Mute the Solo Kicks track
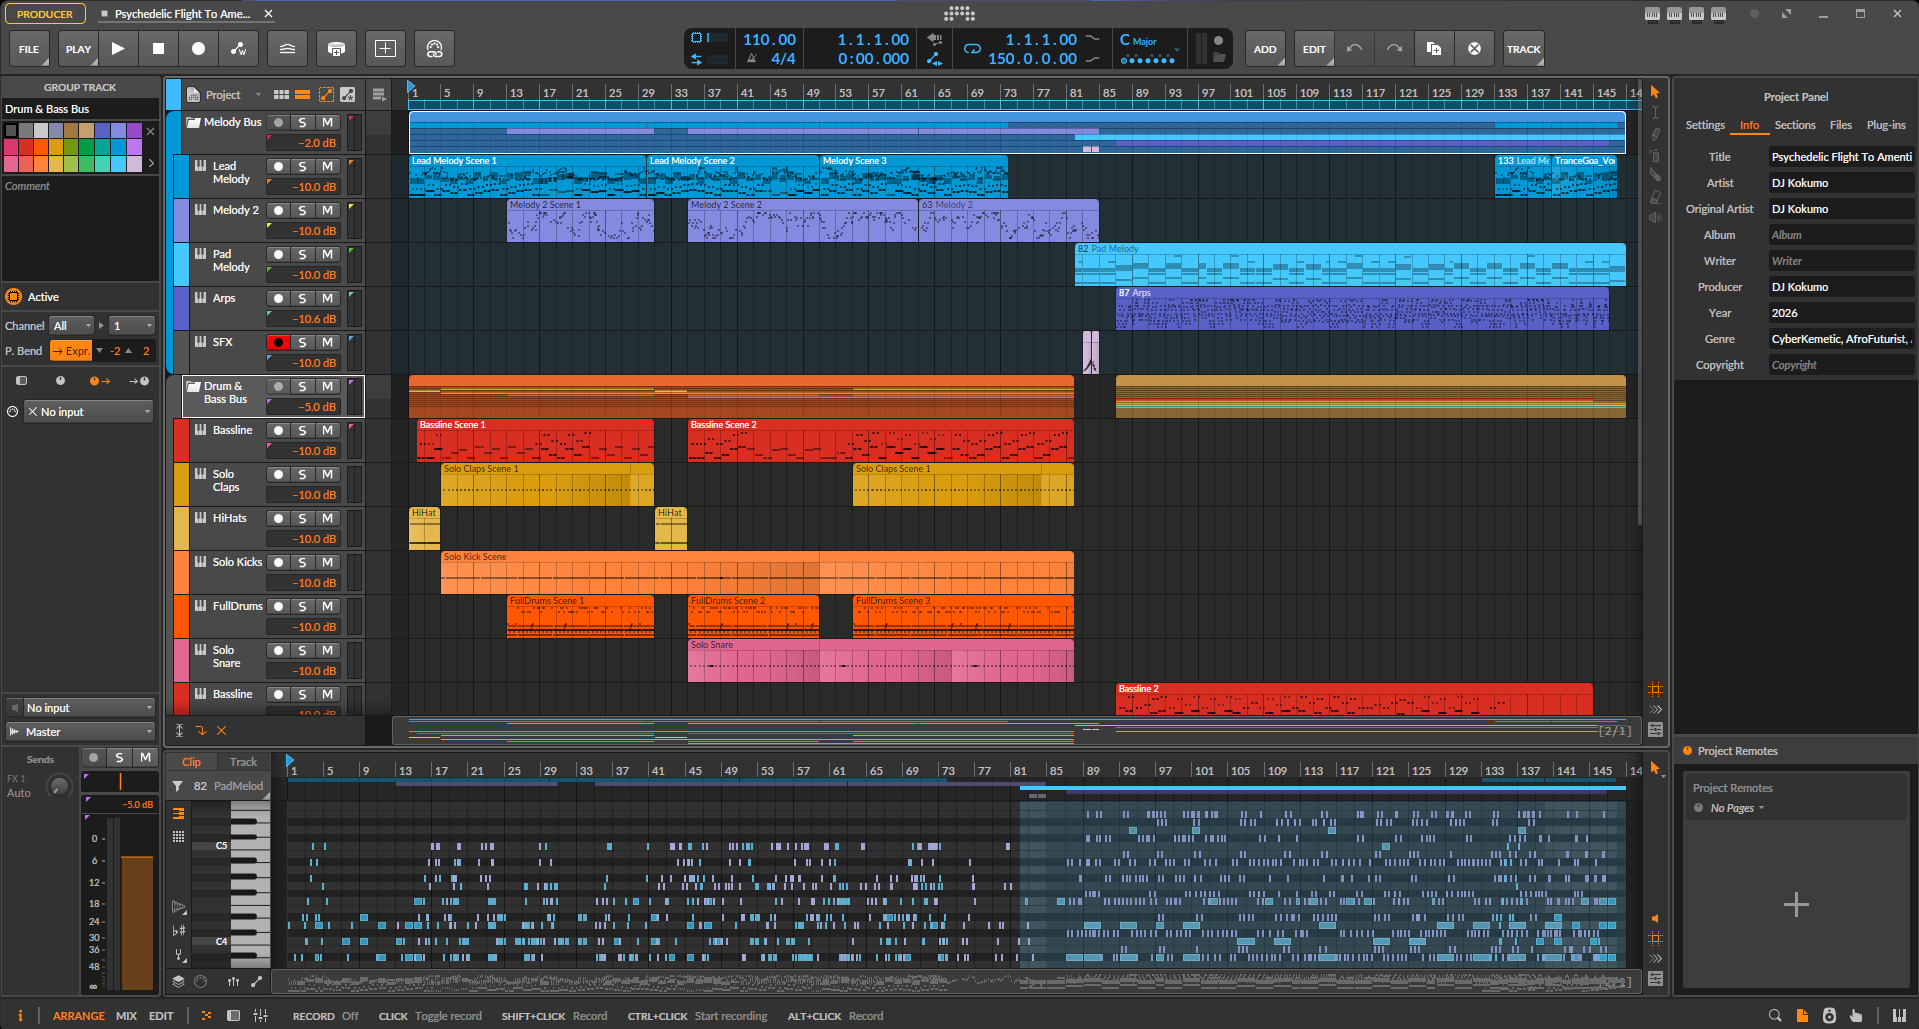Image resolution: width=1919 pixels, height=1029 pixels. click(327, 562)
